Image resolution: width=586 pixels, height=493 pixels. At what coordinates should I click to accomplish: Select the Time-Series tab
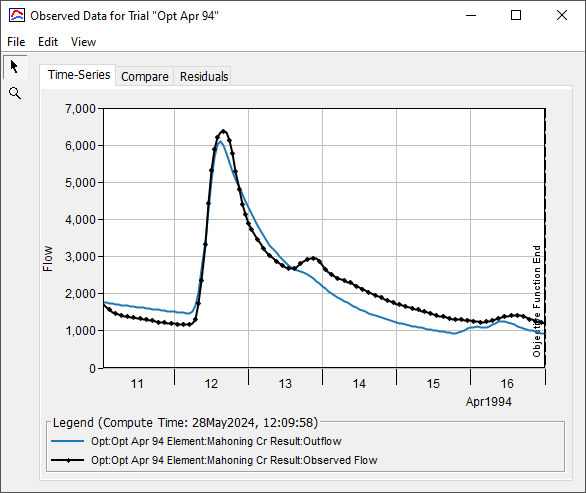[78, 75]
